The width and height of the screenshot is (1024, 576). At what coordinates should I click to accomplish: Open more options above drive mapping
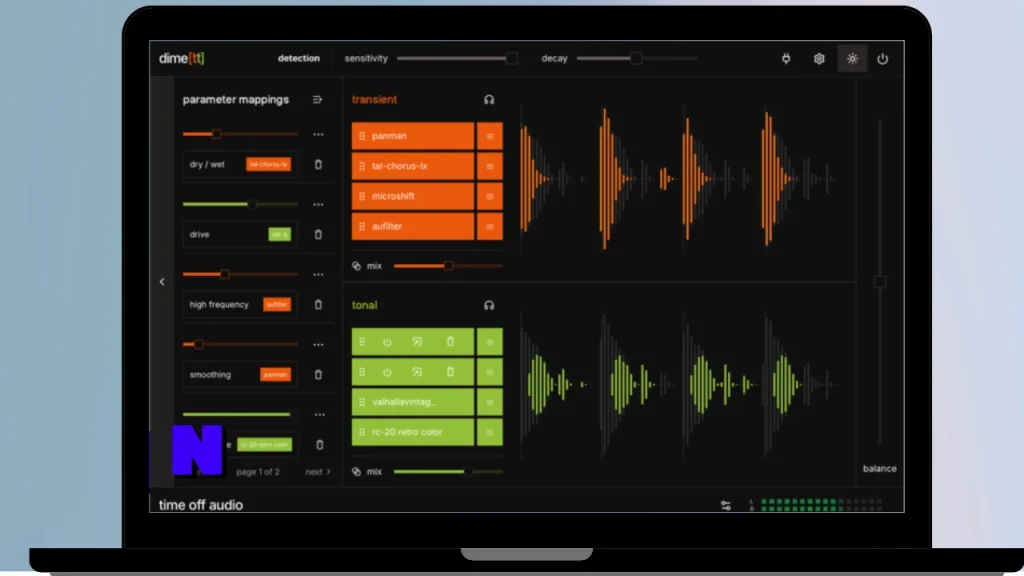click(x=318, y=204)
